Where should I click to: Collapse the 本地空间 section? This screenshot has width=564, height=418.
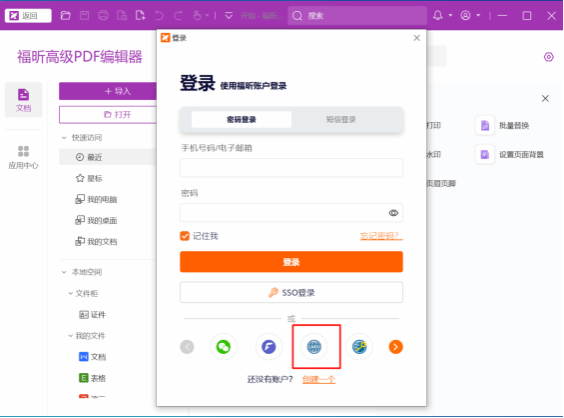click(x=64, y=272)
